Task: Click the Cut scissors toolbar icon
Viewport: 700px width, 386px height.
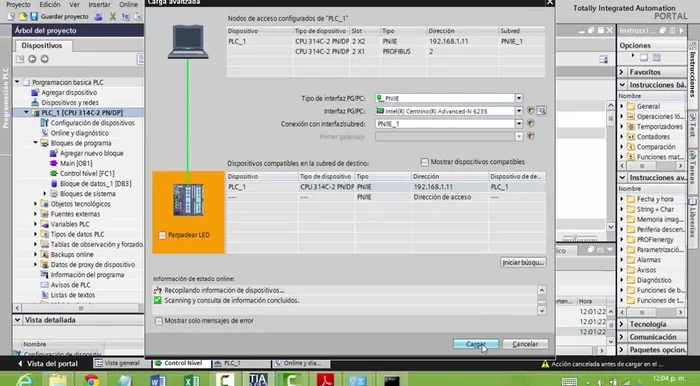Action: [113, 17]
